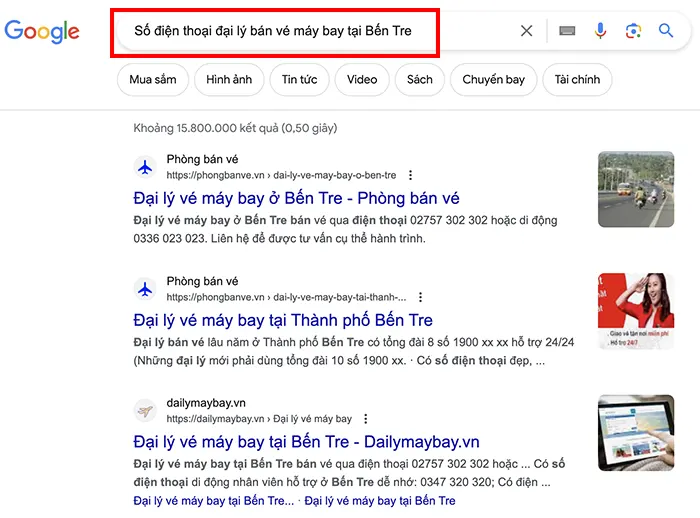This screenshot has width=700, height=518.
Task: Open 'Đại lý vé máy bay tại Thành phố Bến Tre'
Action: point(283,320)
